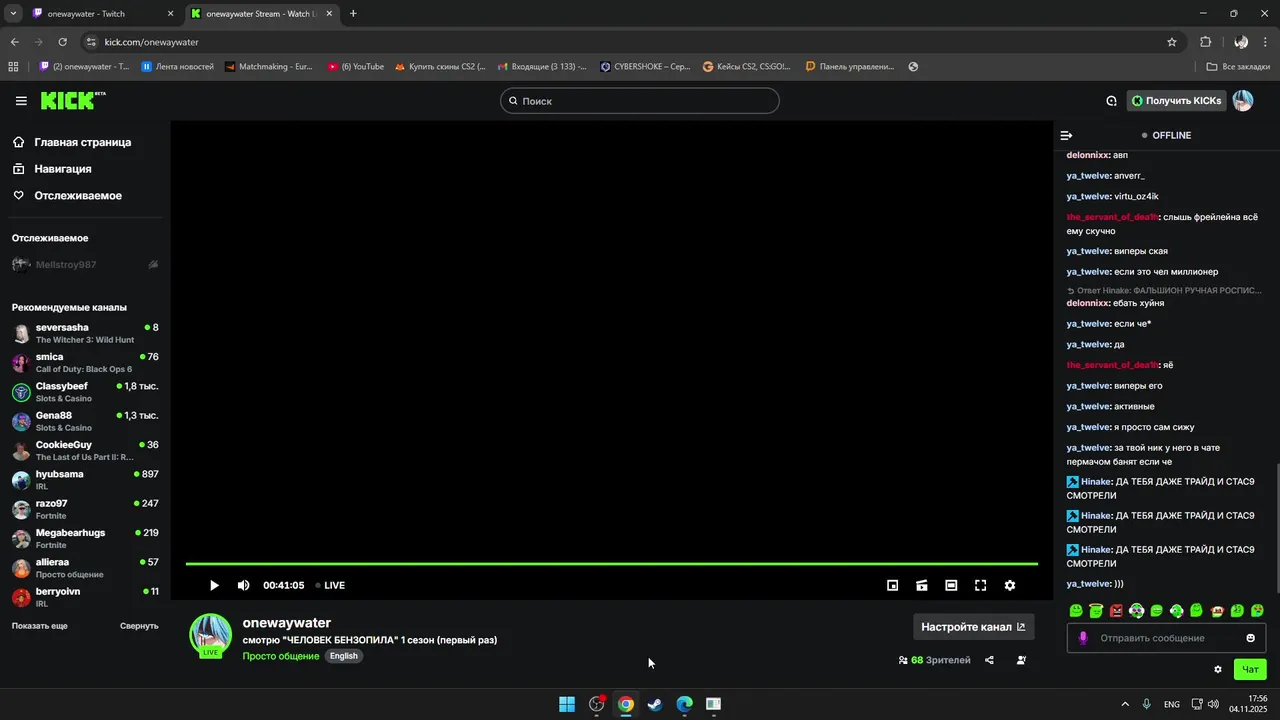
Task: Open recommended channel hyubsama
Action: pos(85,480)
